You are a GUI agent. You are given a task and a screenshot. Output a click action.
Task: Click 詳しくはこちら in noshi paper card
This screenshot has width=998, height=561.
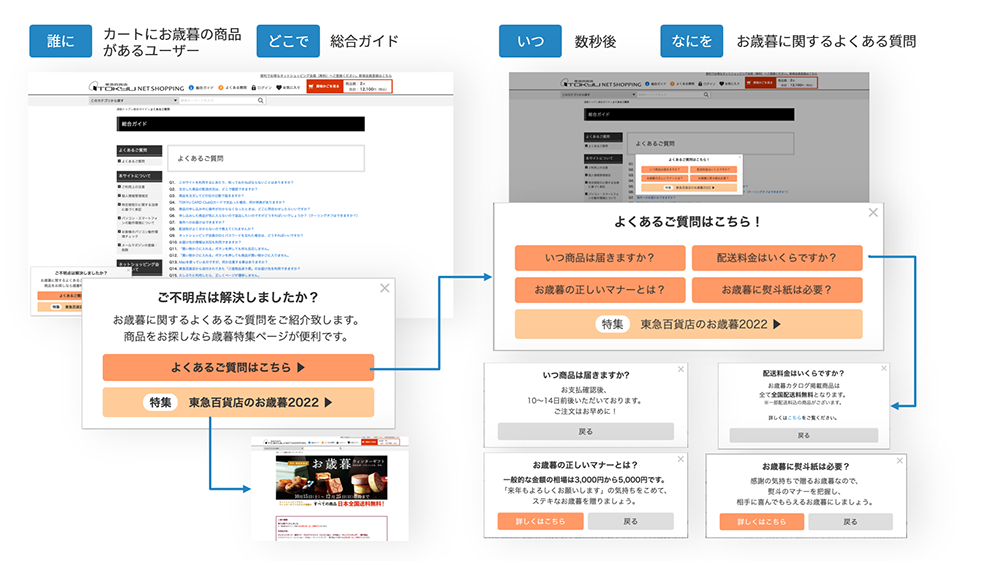click(x=761, y=522)
